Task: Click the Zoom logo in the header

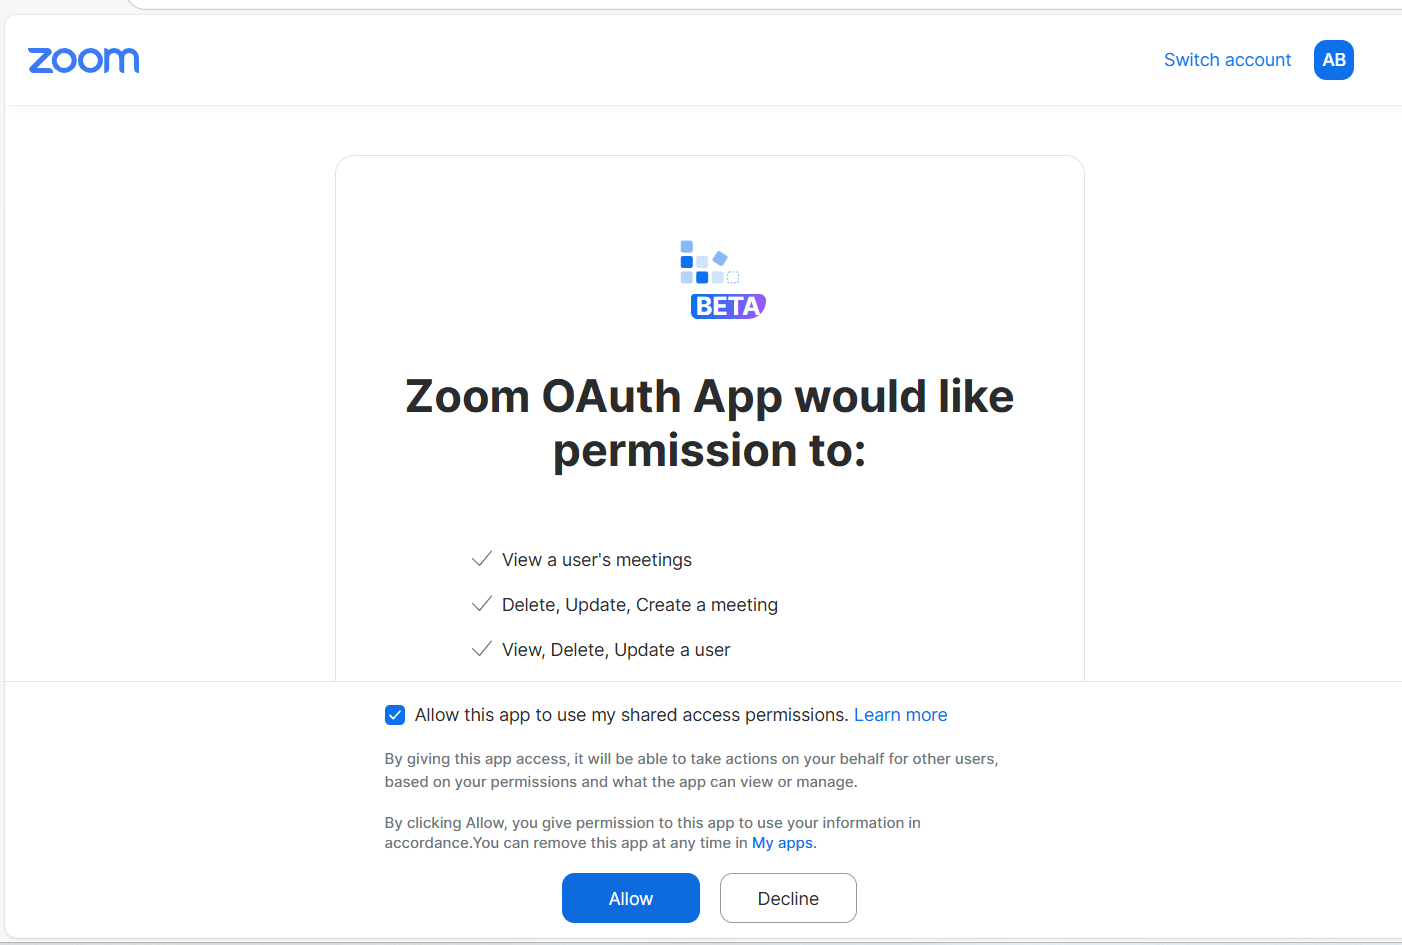Action: (x=84, y=60)
